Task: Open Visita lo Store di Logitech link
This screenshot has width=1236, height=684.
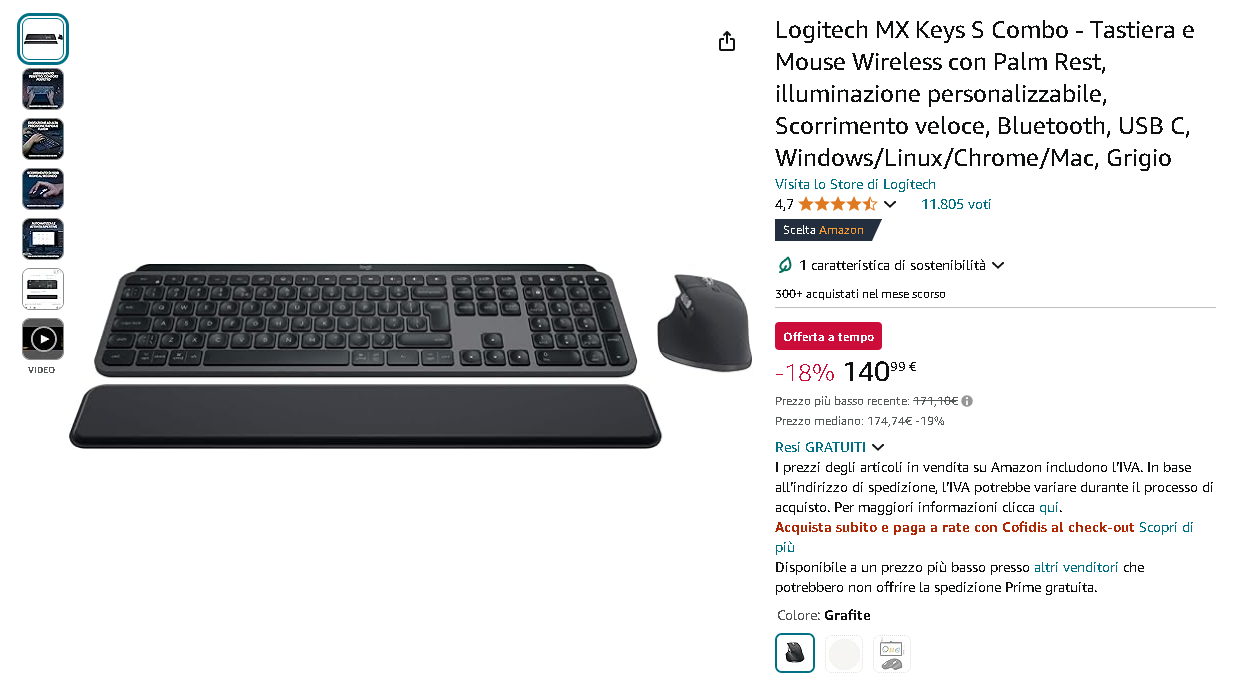Action: click(x=855, y=184)
